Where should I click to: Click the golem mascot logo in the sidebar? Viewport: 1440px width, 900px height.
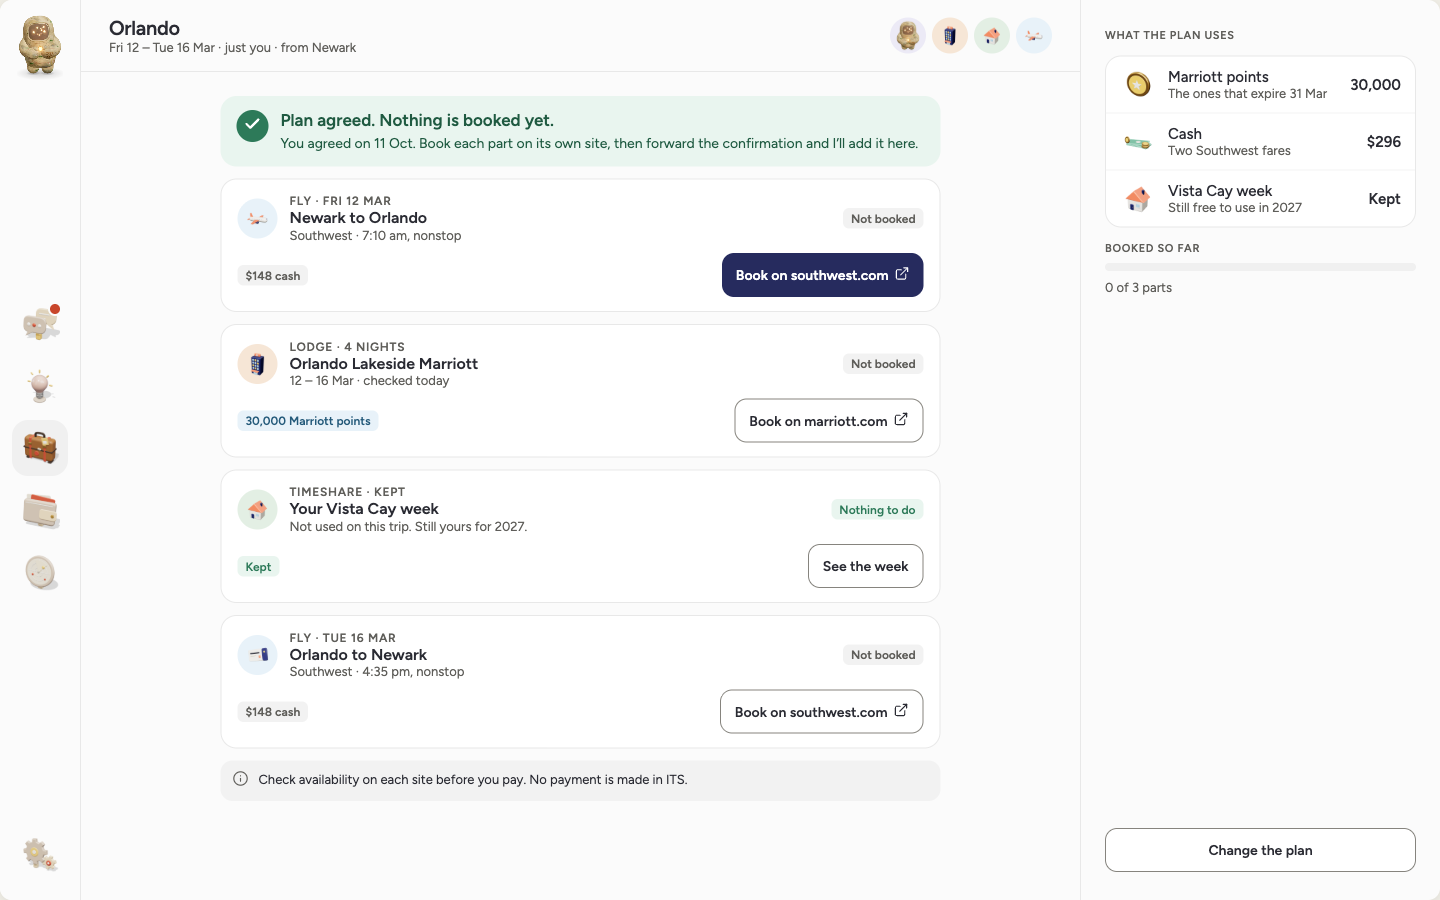(40, 45)
